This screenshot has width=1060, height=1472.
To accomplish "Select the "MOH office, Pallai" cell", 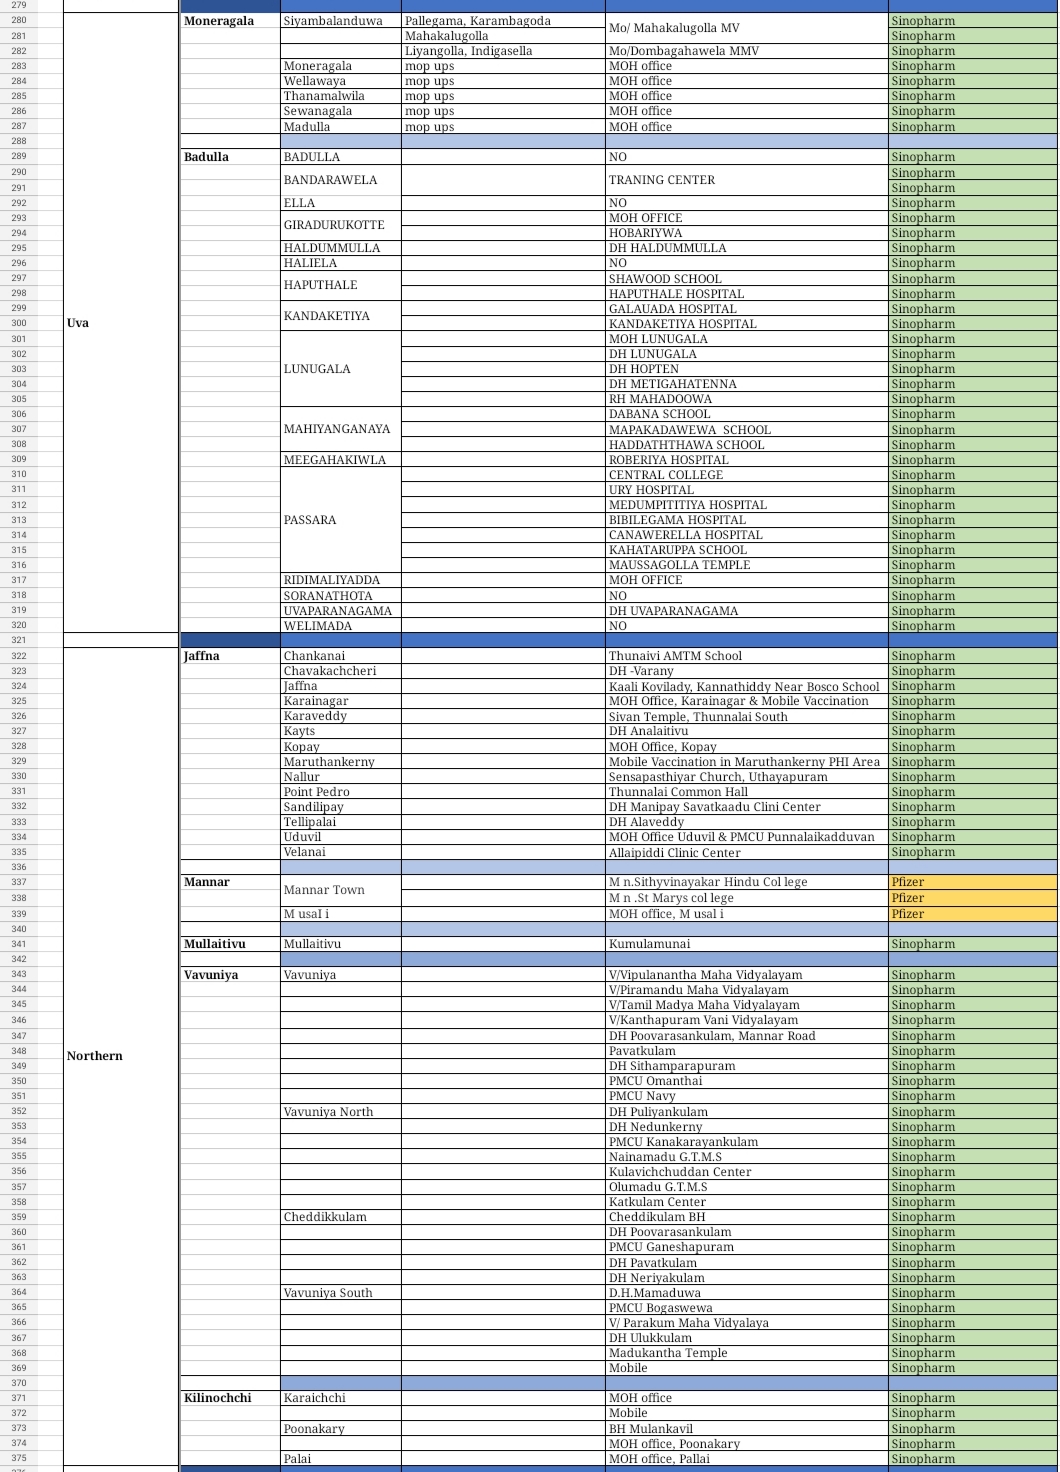I will (x=747, y=1459).
